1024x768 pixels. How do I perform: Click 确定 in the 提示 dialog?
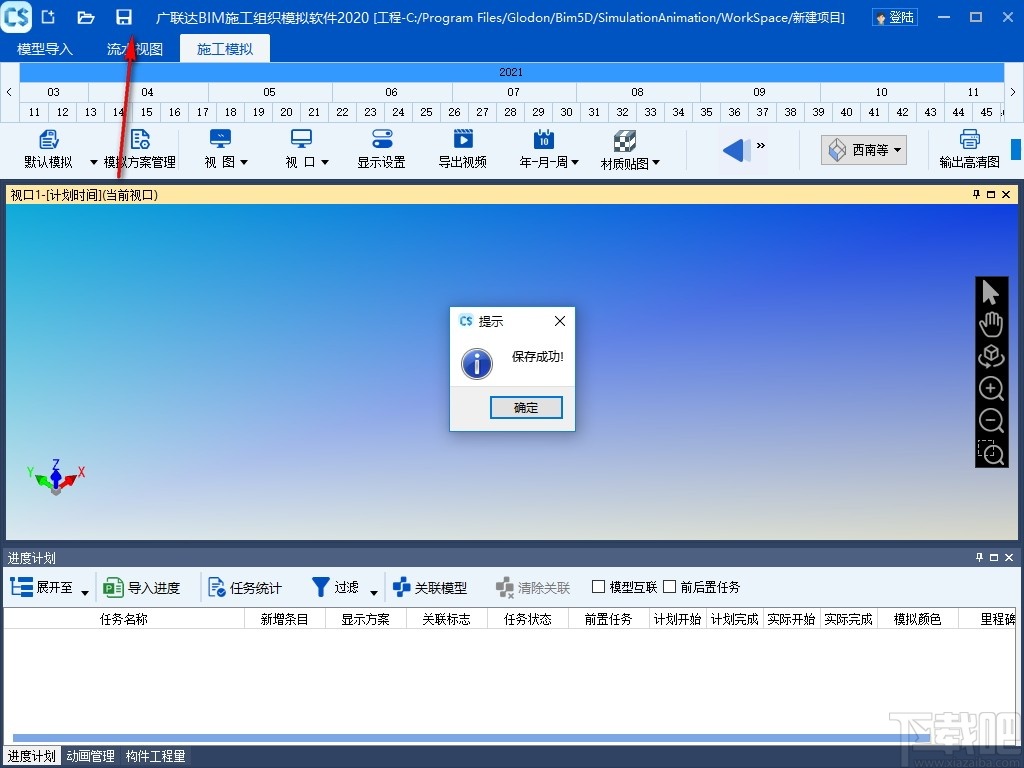click(x=526, y=408)
